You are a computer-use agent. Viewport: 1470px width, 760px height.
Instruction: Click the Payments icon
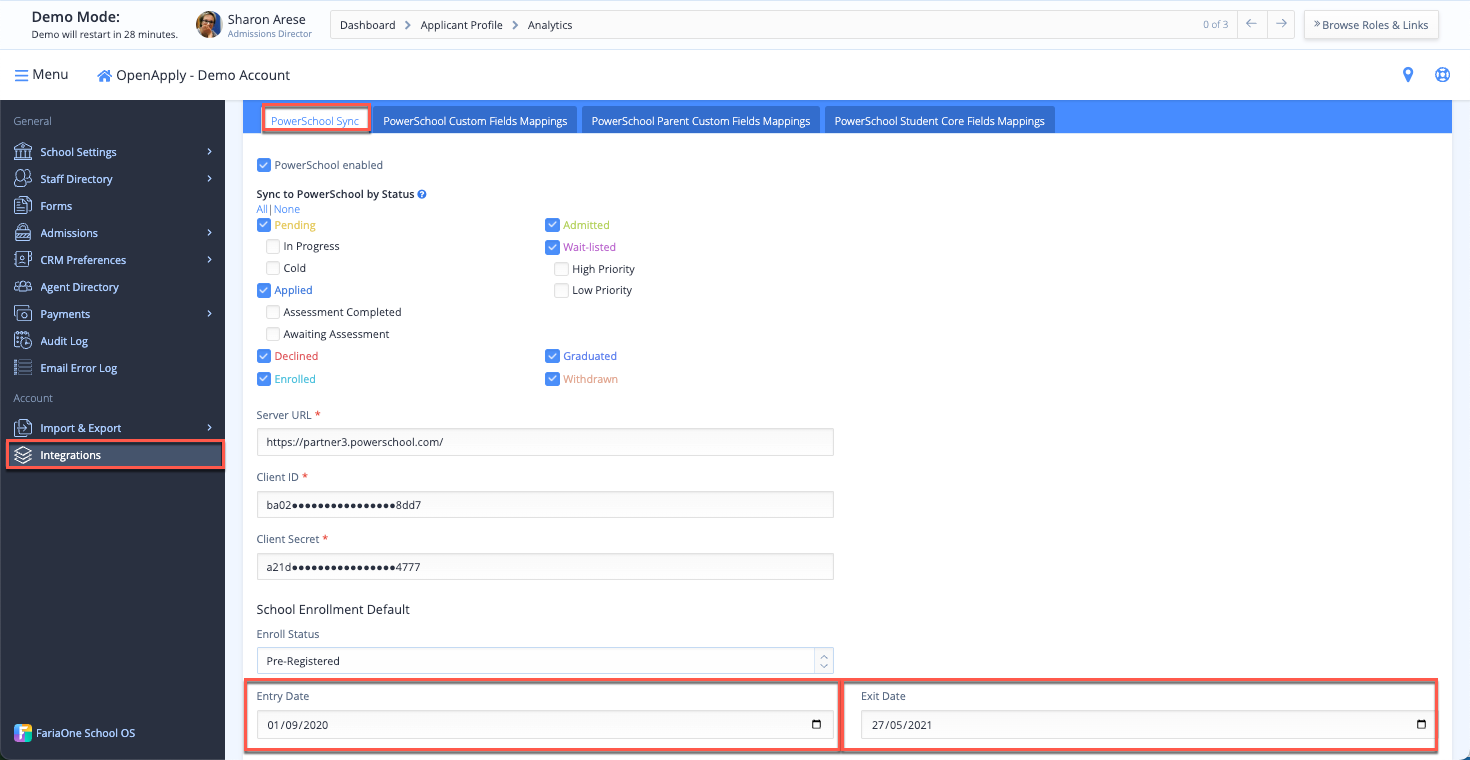(23, 314)
